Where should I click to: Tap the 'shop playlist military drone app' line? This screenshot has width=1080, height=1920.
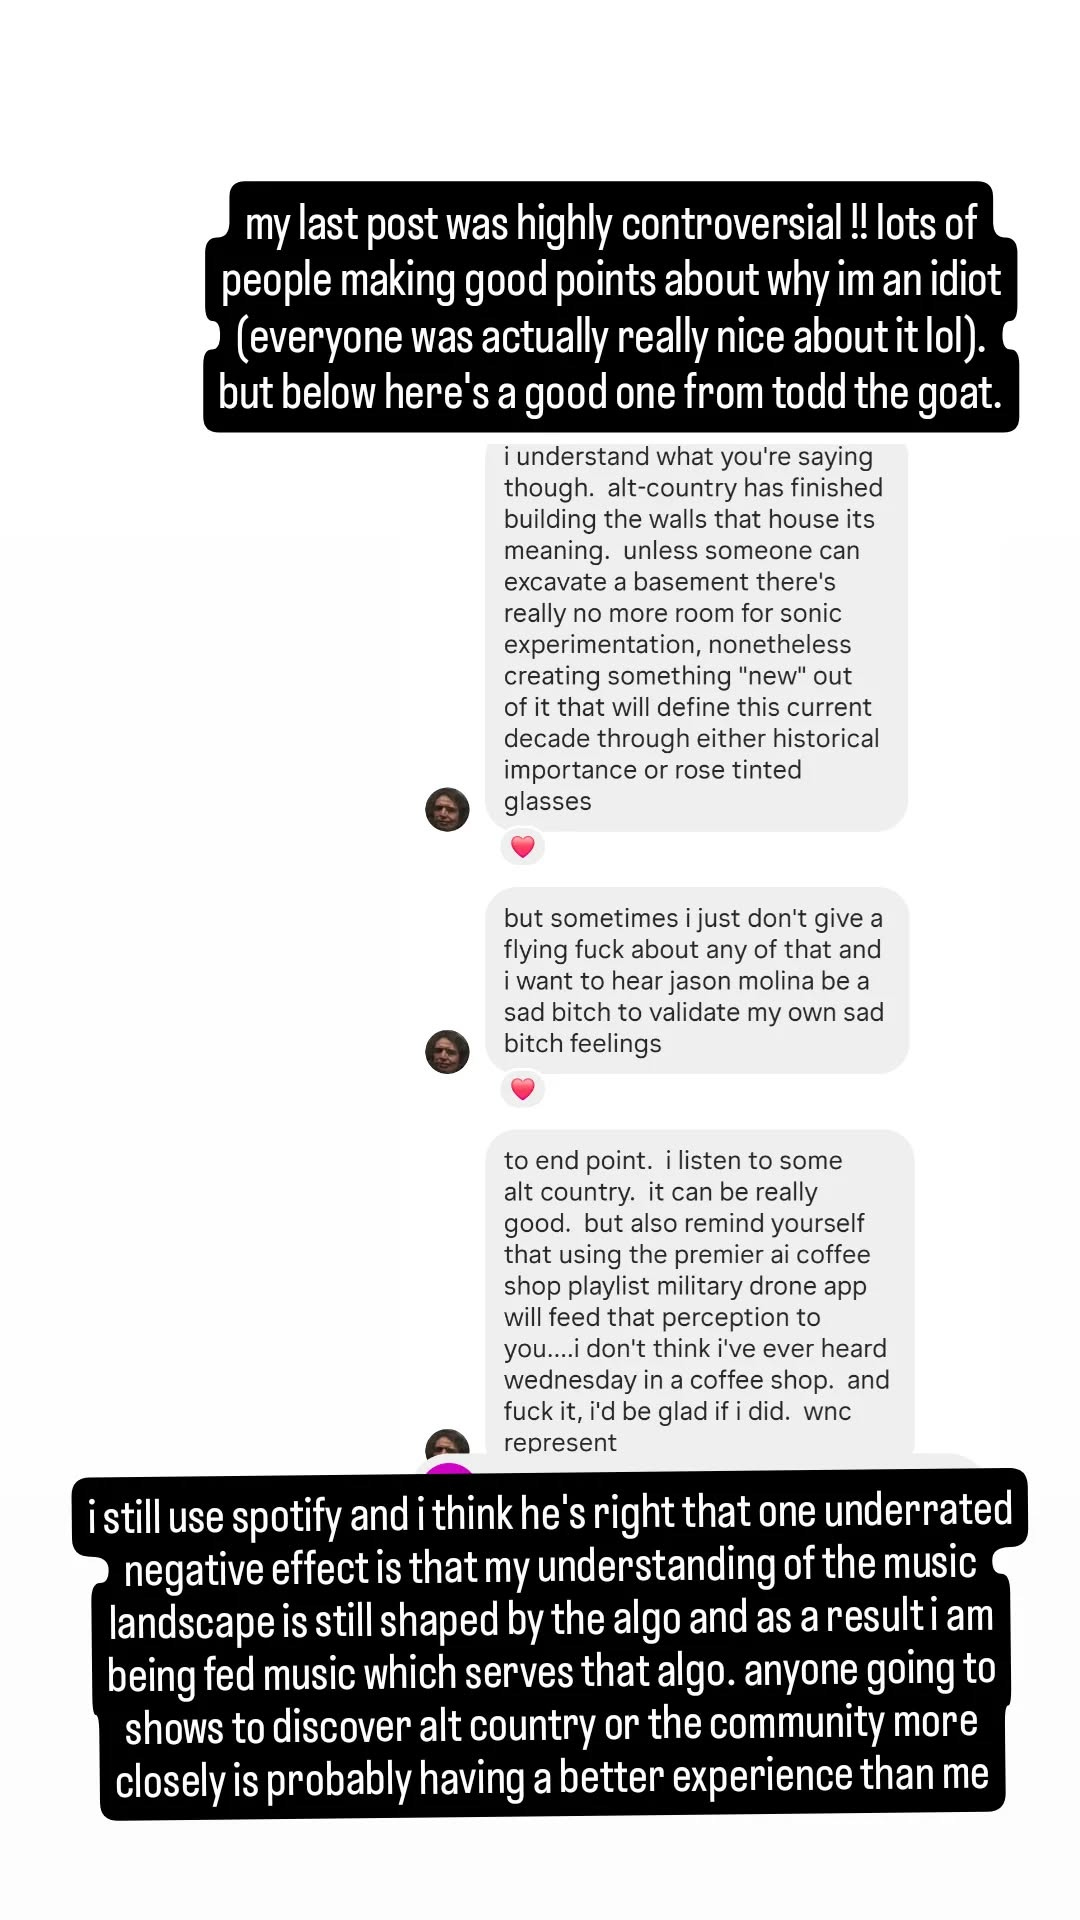tap(685, 1286)
